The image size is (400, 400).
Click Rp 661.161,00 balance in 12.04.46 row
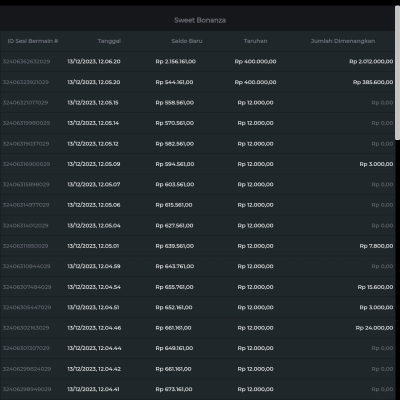[173, 328]
